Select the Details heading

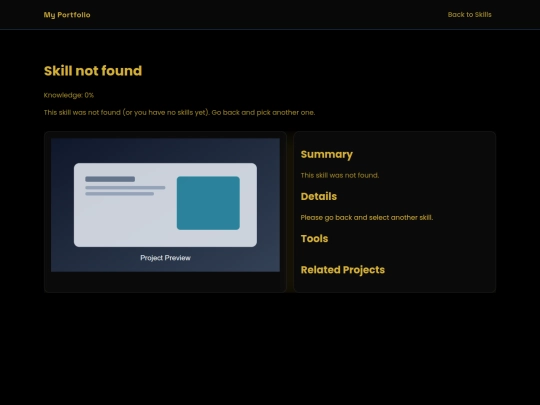click(319, 196)
